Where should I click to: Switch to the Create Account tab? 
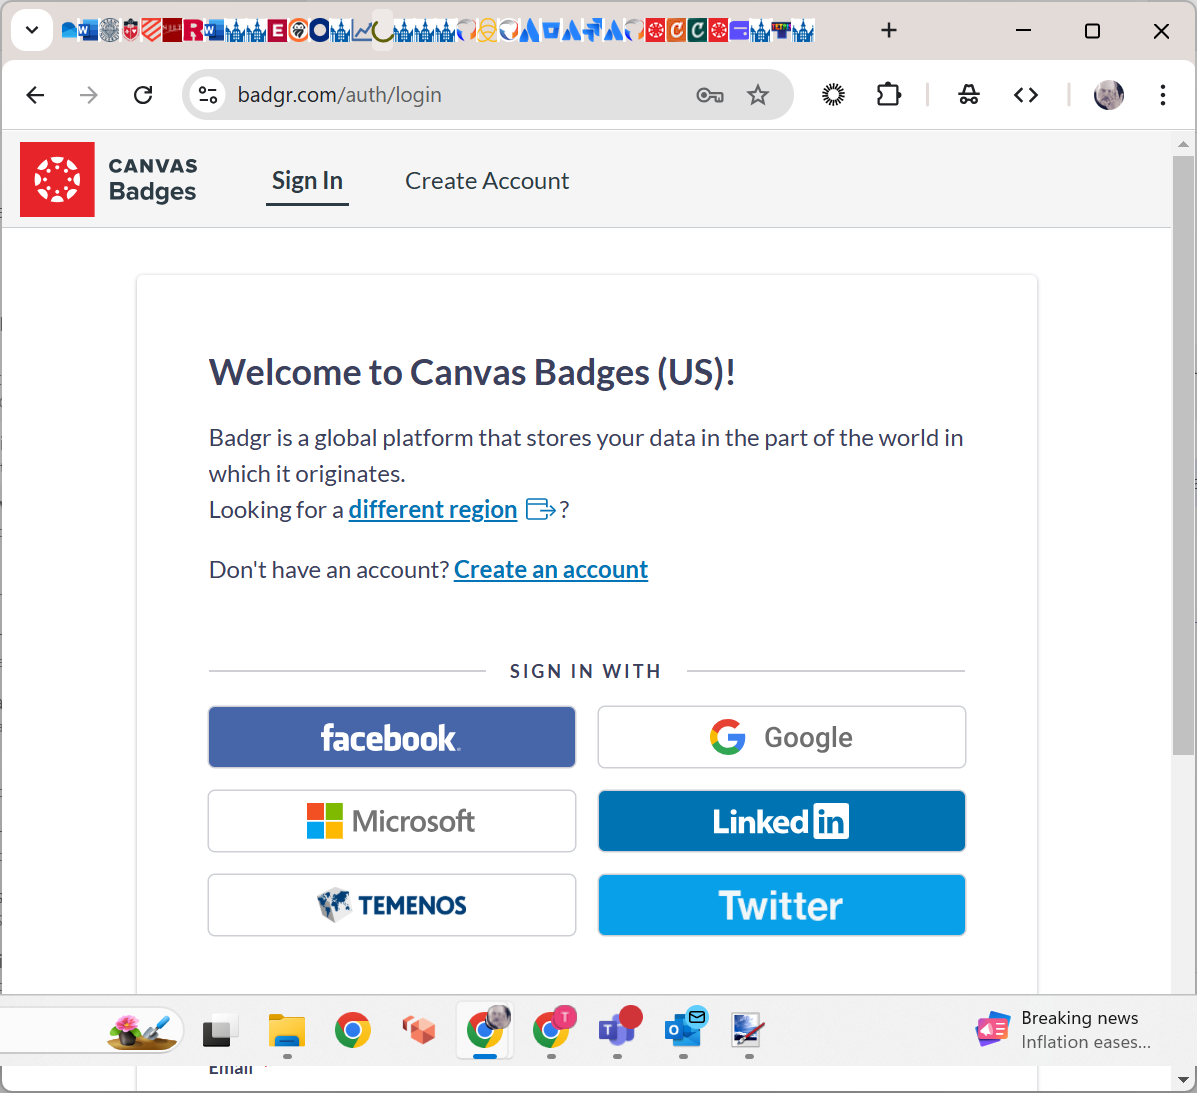point(487,181)
